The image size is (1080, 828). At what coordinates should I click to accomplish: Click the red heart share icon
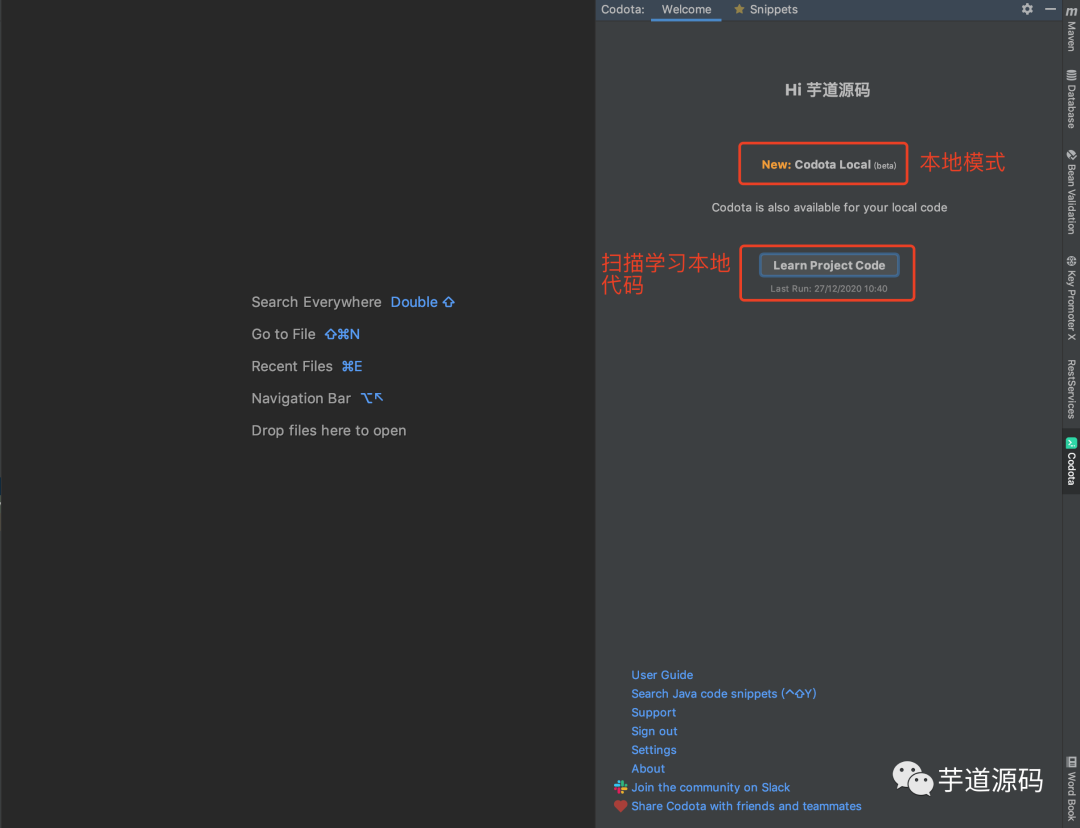[620, 806]
